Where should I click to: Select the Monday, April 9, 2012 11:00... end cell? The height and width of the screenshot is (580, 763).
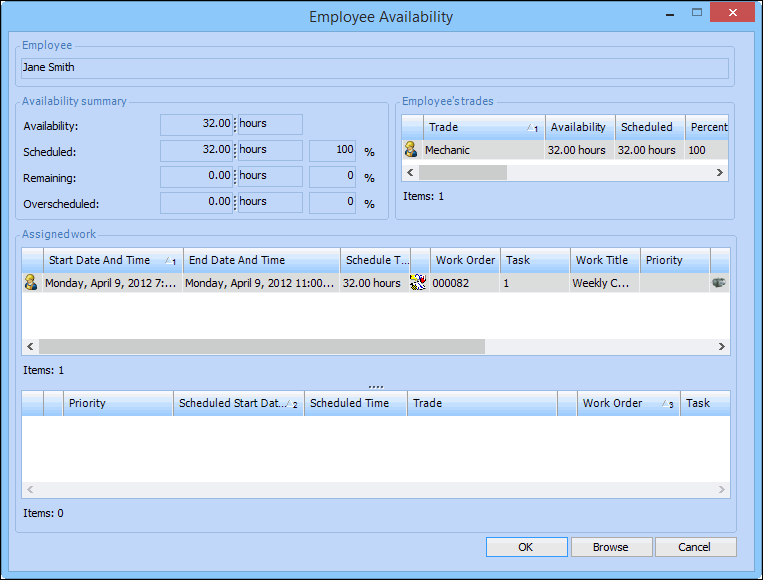pyautogui.click(x=261, y=283)
